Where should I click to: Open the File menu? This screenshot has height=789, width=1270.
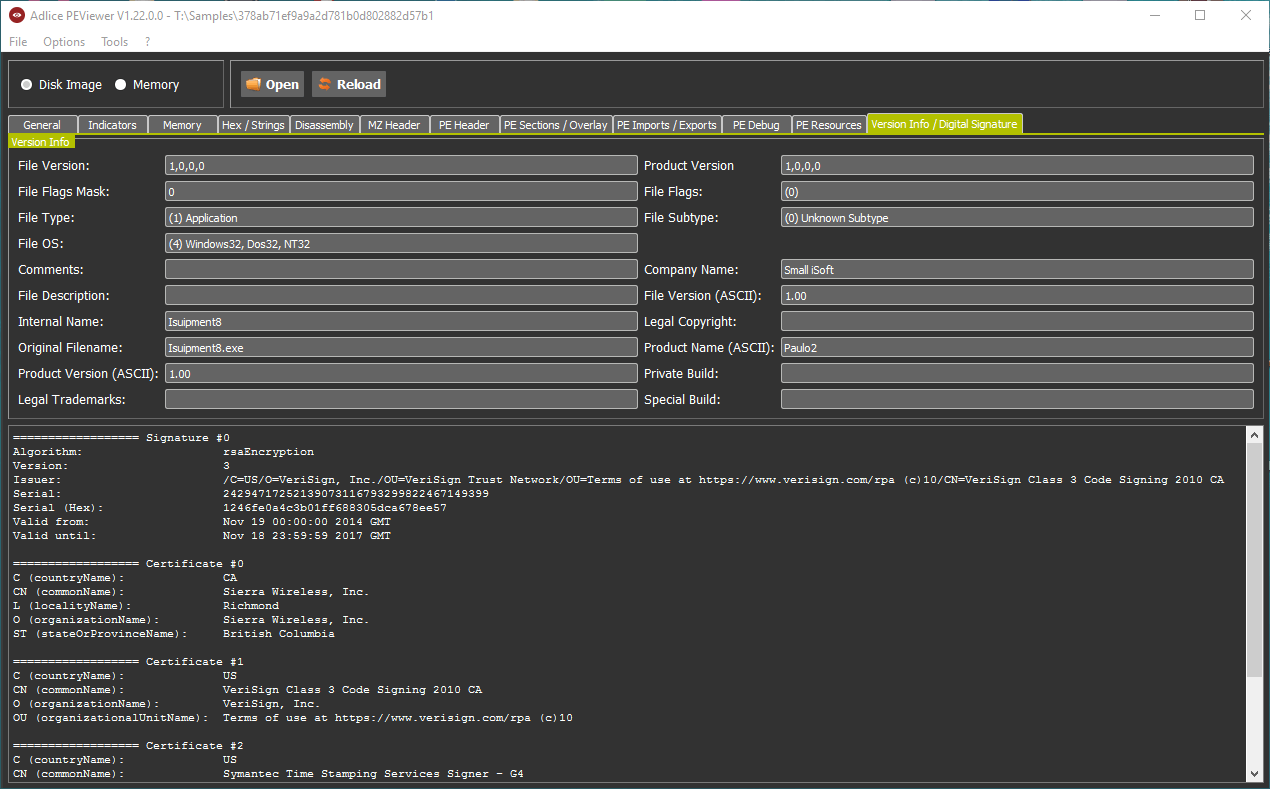18,42
